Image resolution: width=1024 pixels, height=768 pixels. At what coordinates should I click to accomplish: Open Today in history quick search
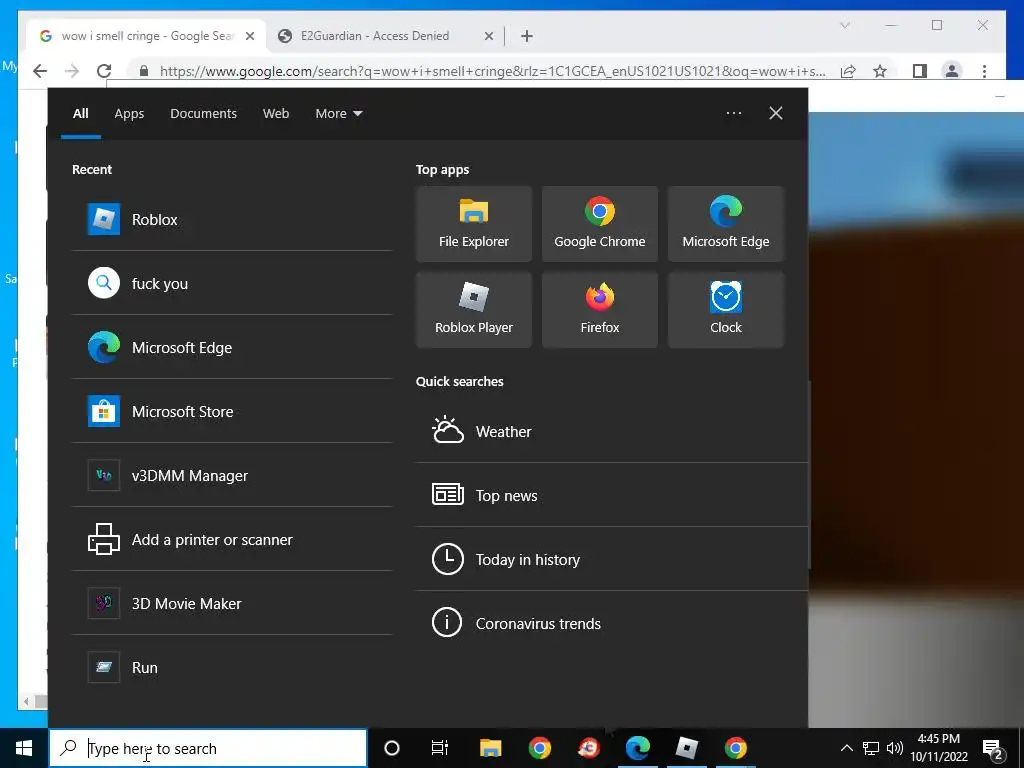tap(612, 559)
